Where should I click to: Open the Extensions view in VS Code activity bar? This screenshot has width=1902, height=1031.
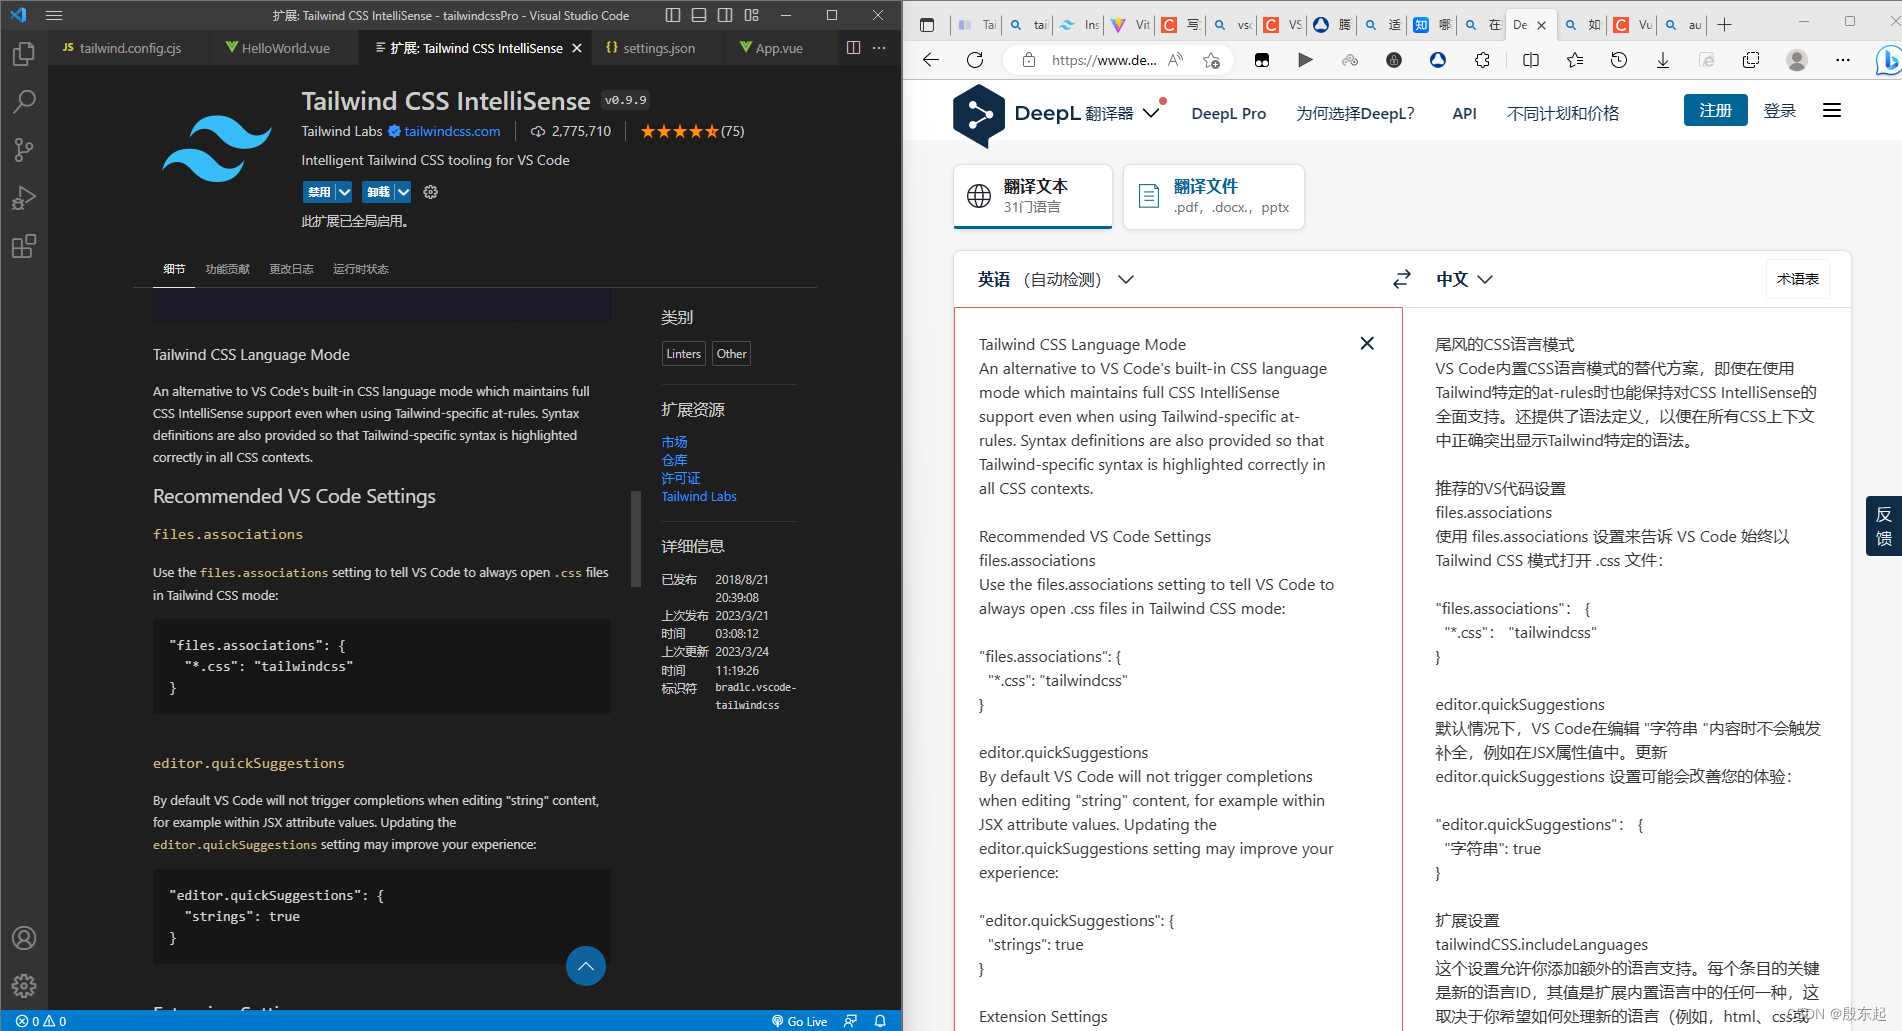[24, 246]
